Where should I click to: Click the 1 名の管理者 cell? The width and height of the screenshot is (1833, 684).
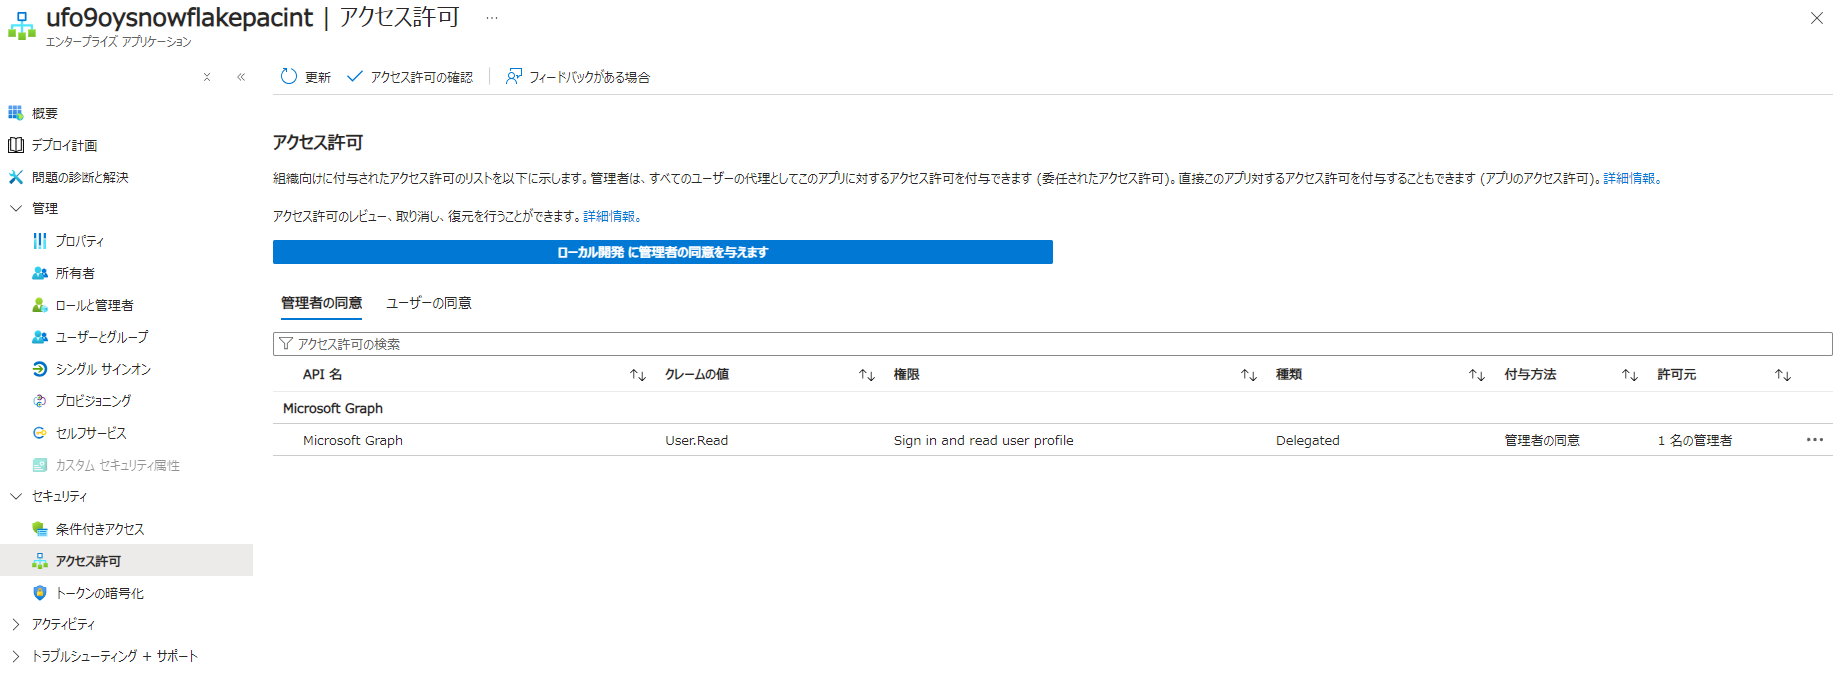pyautogui.click(x=1695, y=440)
